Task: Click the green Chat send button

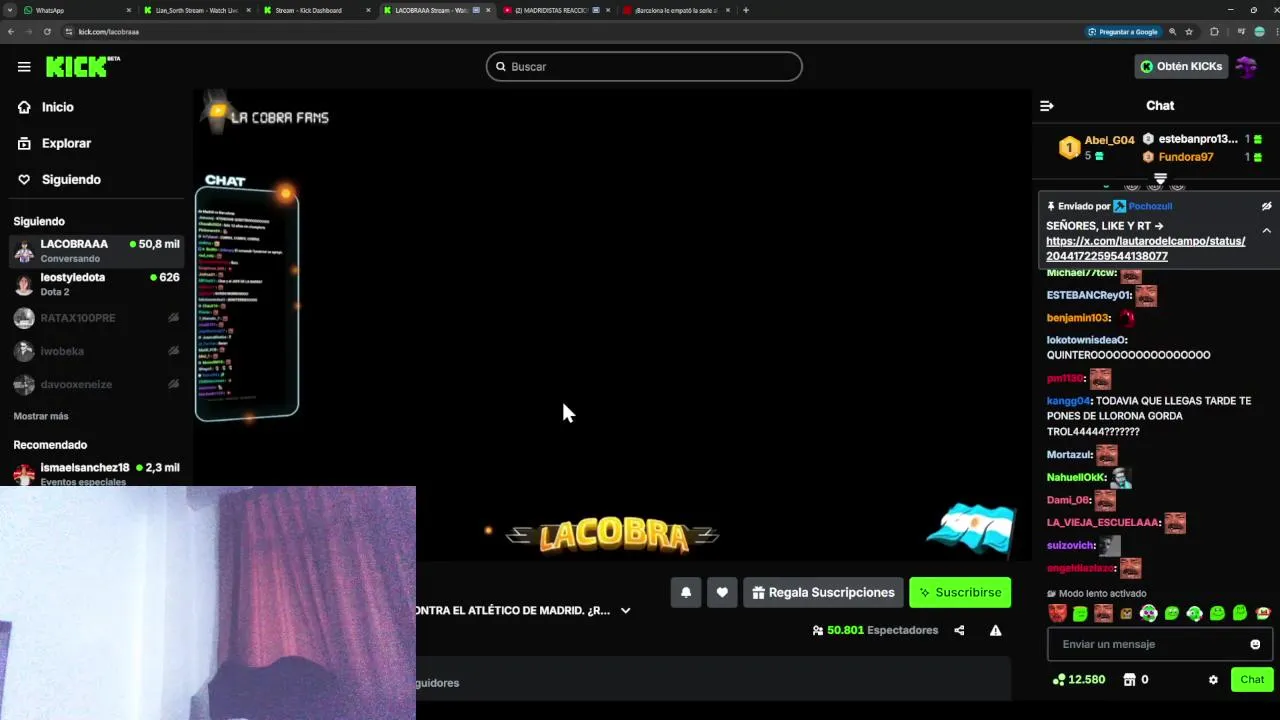Action: pos(1252,680)
